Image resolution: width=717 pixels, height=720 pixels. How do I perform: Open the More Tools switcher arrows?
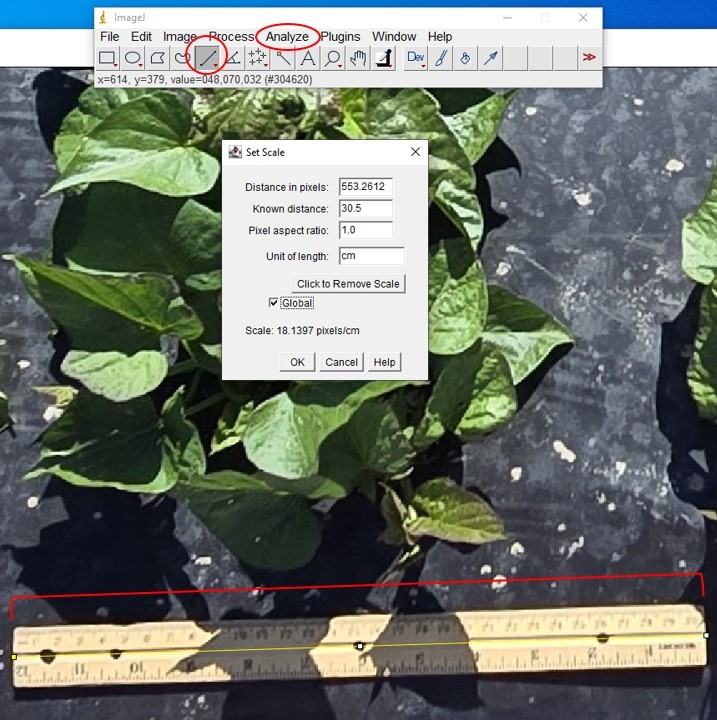tap(589, 57)
